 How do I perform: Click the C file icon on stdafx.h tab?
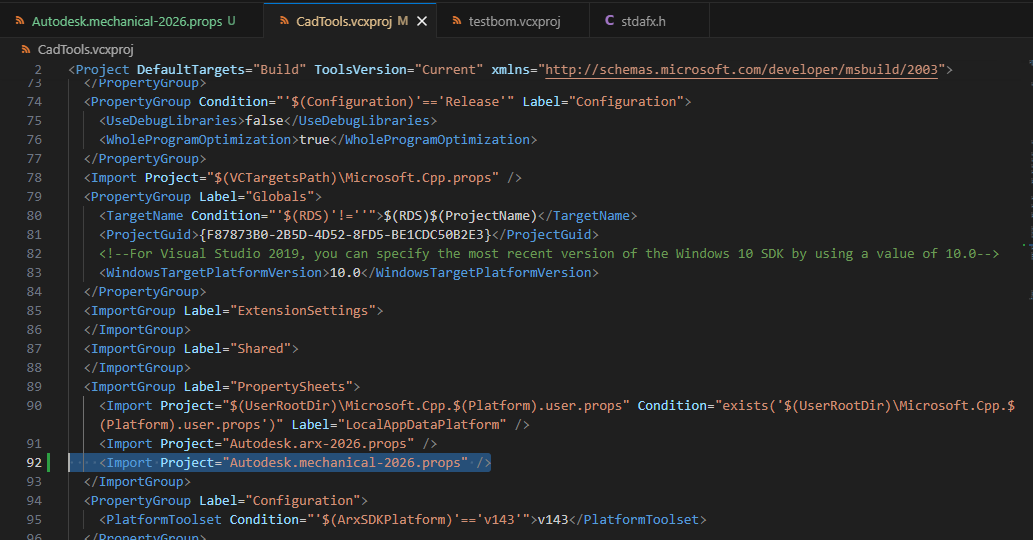[x=611, y=20]
